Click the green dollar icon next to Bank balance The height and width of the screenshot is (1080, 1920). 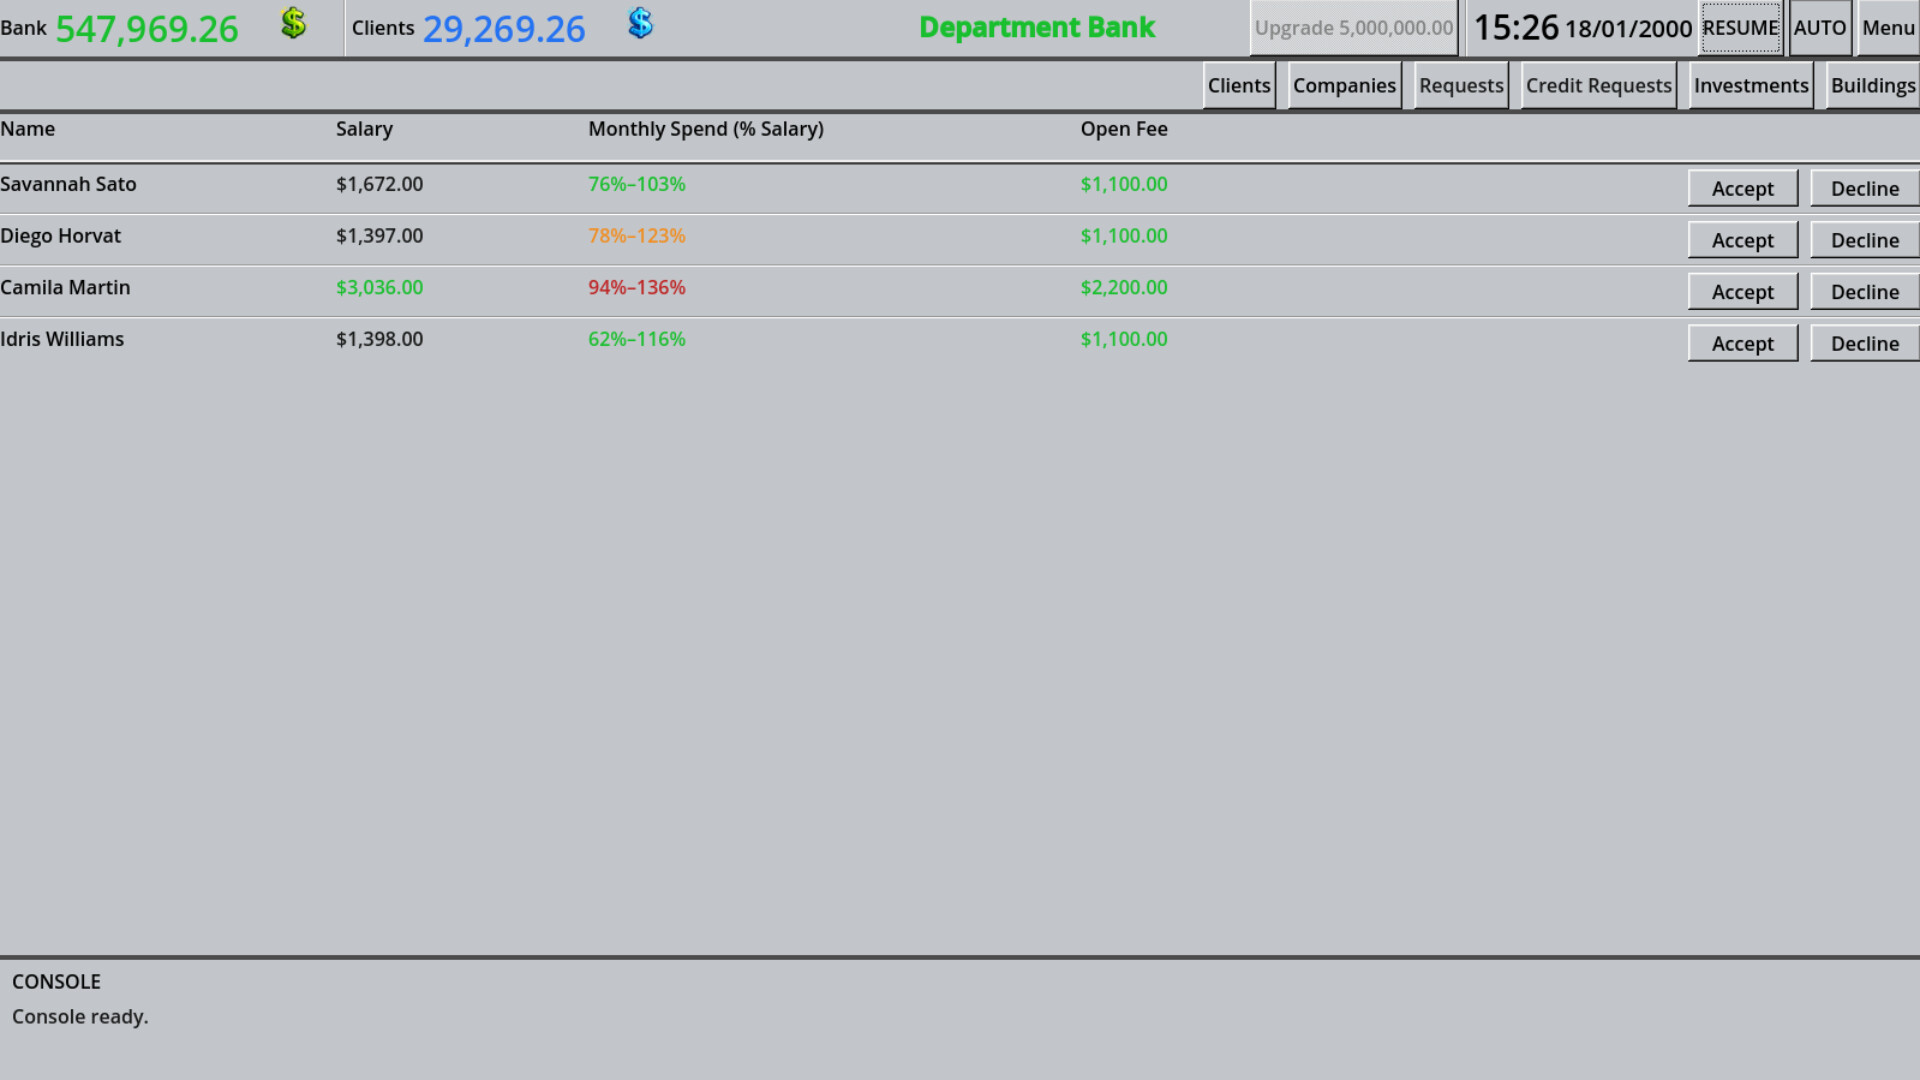292,24
